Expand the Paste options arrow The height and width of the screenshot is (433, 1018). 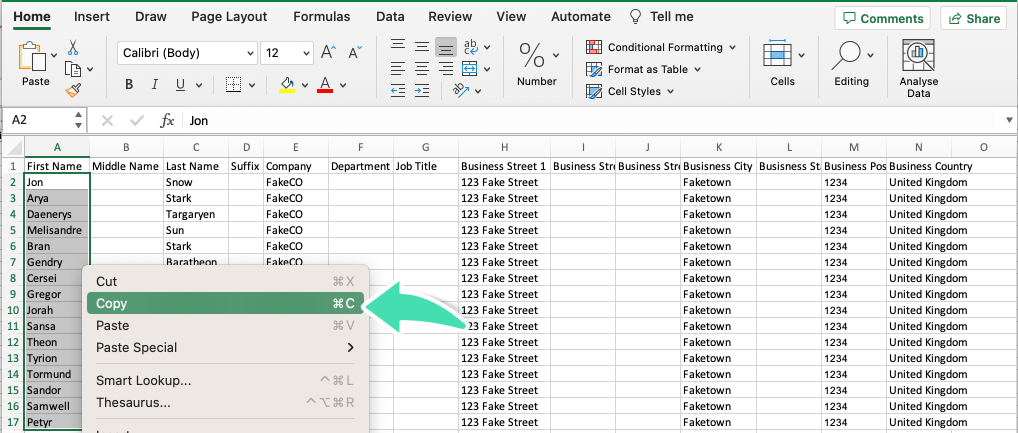(54, 55)
